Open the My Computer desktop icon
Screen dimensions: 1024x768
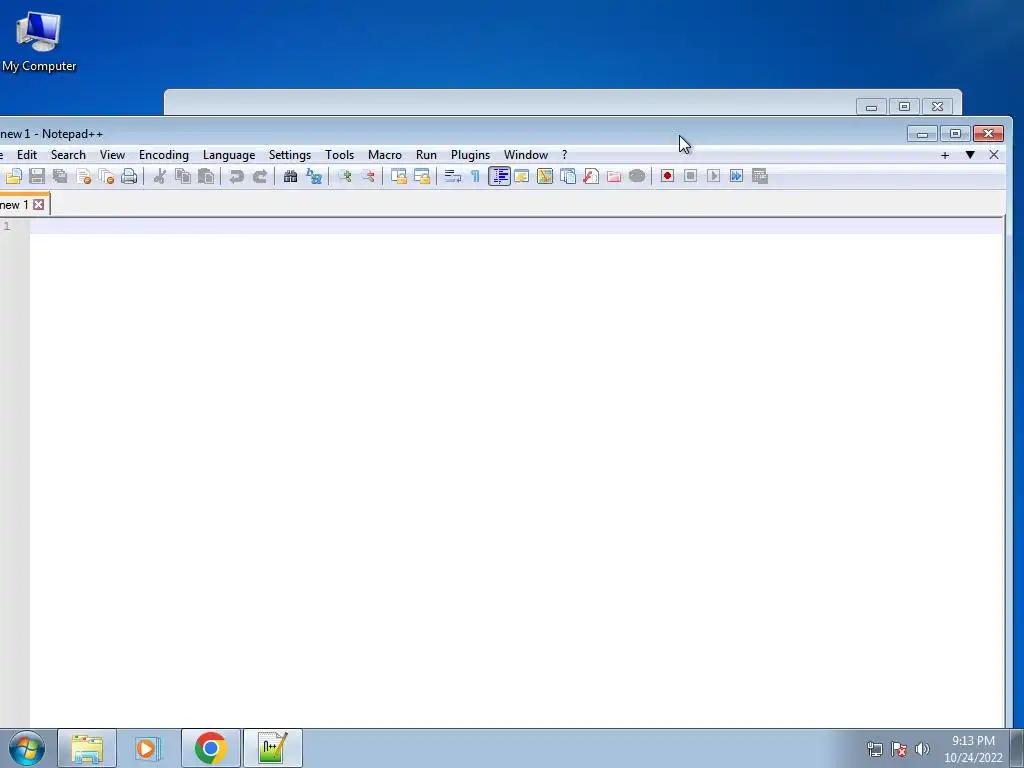[39, 41]
